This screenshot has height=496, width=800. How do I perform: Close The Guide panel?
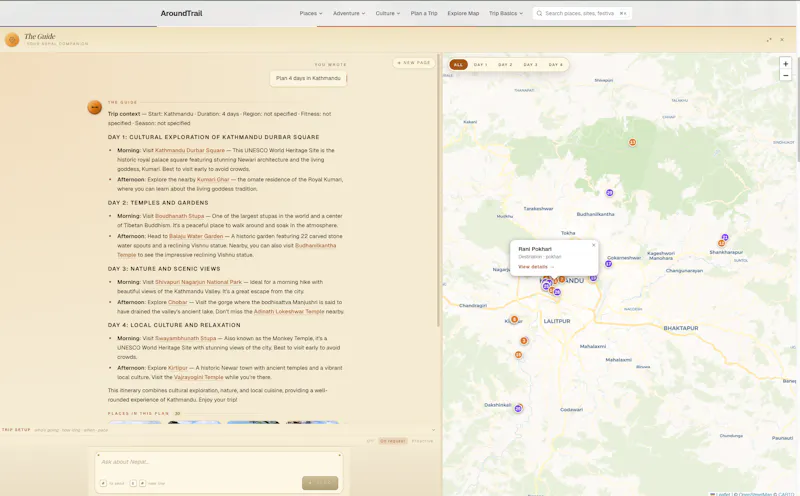(x=782, y=40)
